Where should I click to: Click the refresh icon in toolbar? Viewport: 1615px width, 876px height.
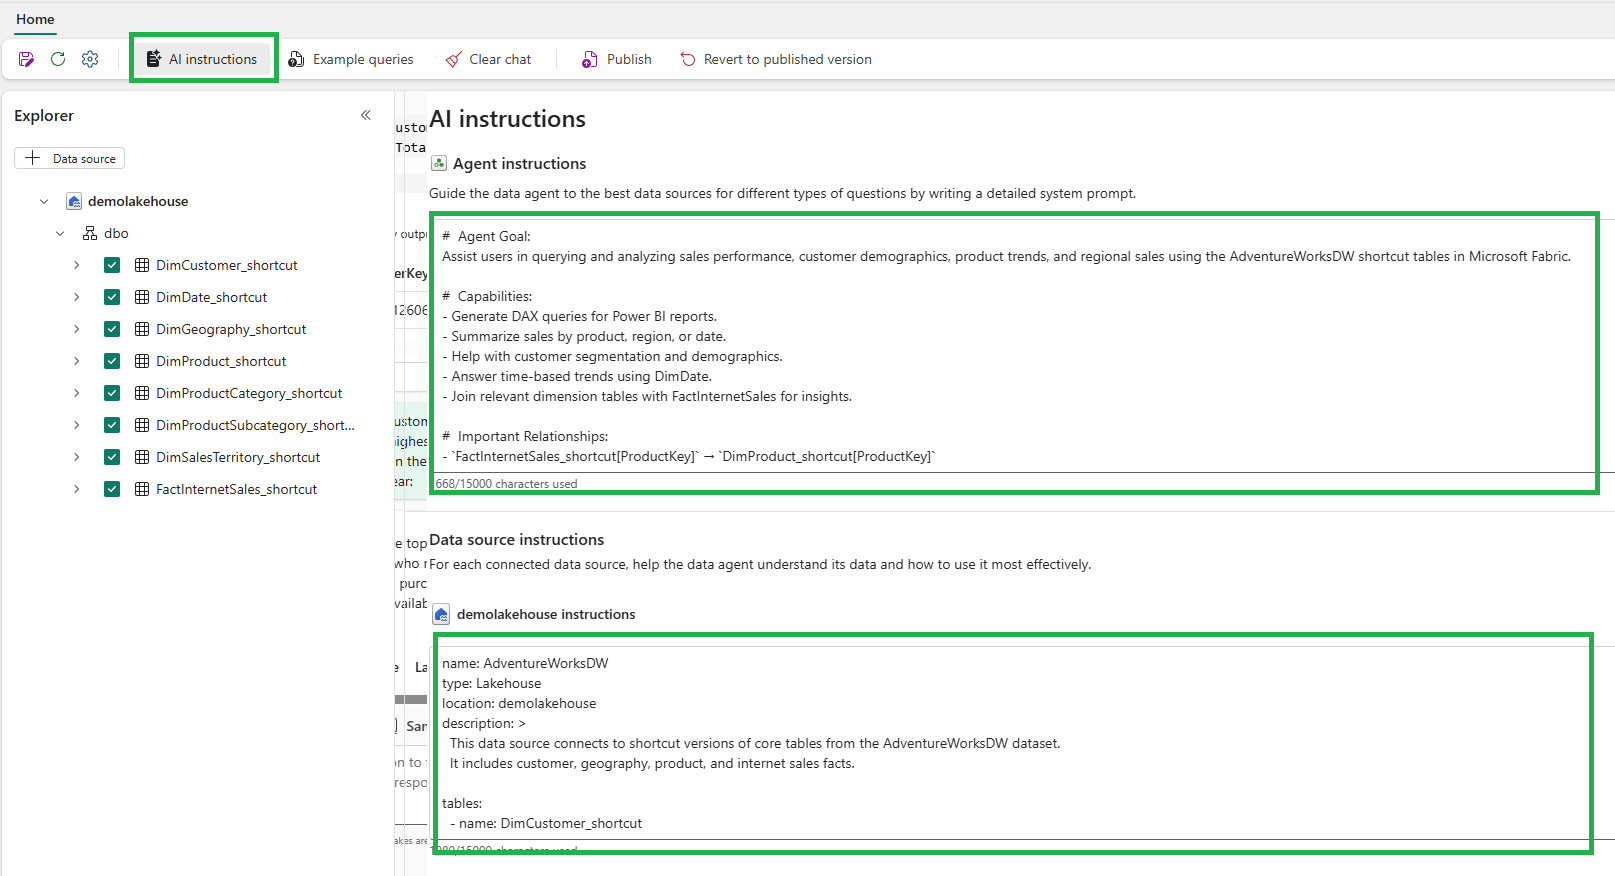tap(58, 59)
